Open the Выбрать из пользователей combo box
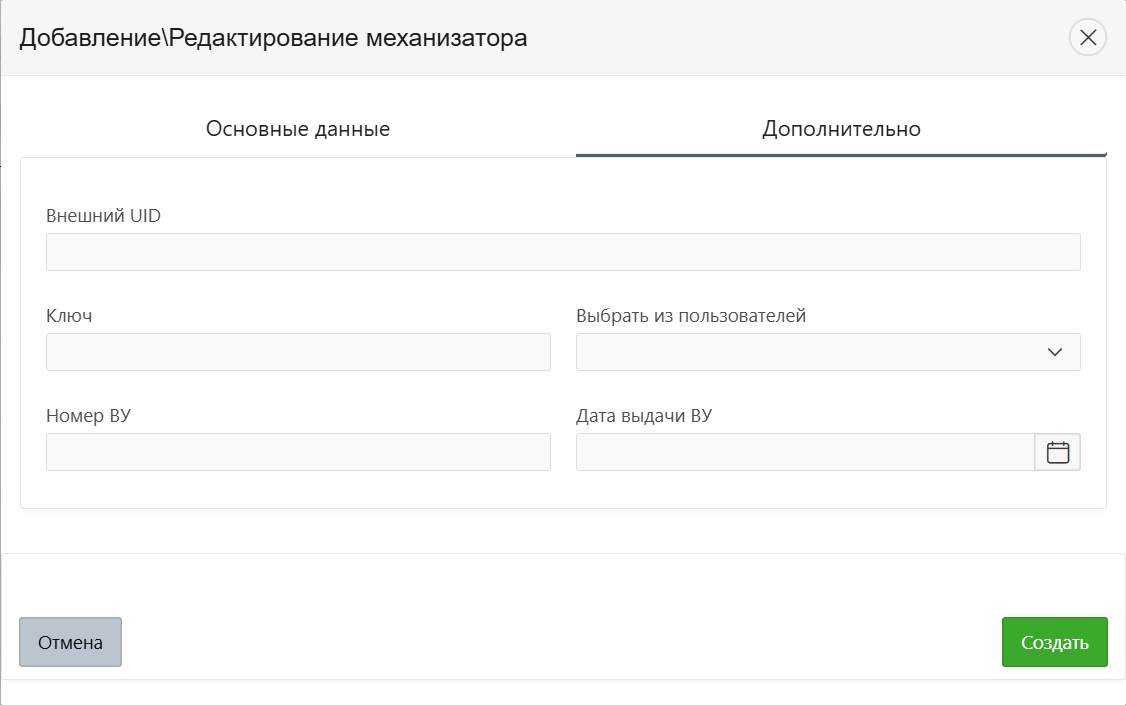1126x705 pixels. point(810,352)
